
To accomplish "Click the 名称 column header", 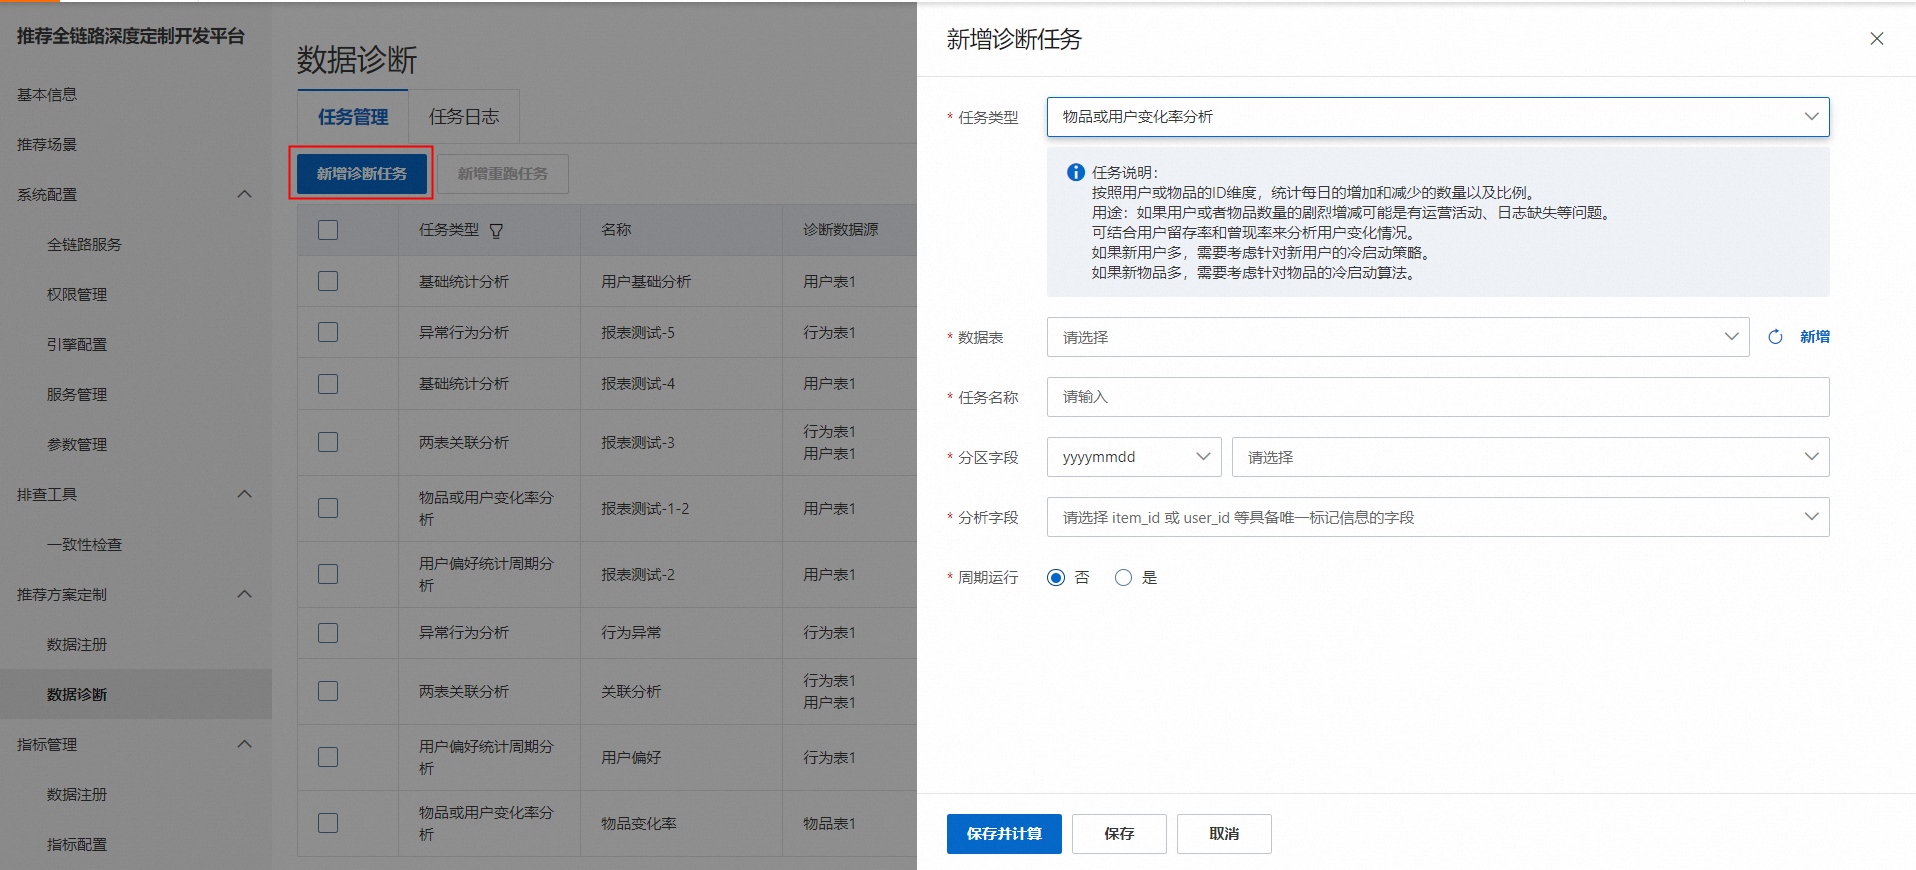I will point(616,230).
